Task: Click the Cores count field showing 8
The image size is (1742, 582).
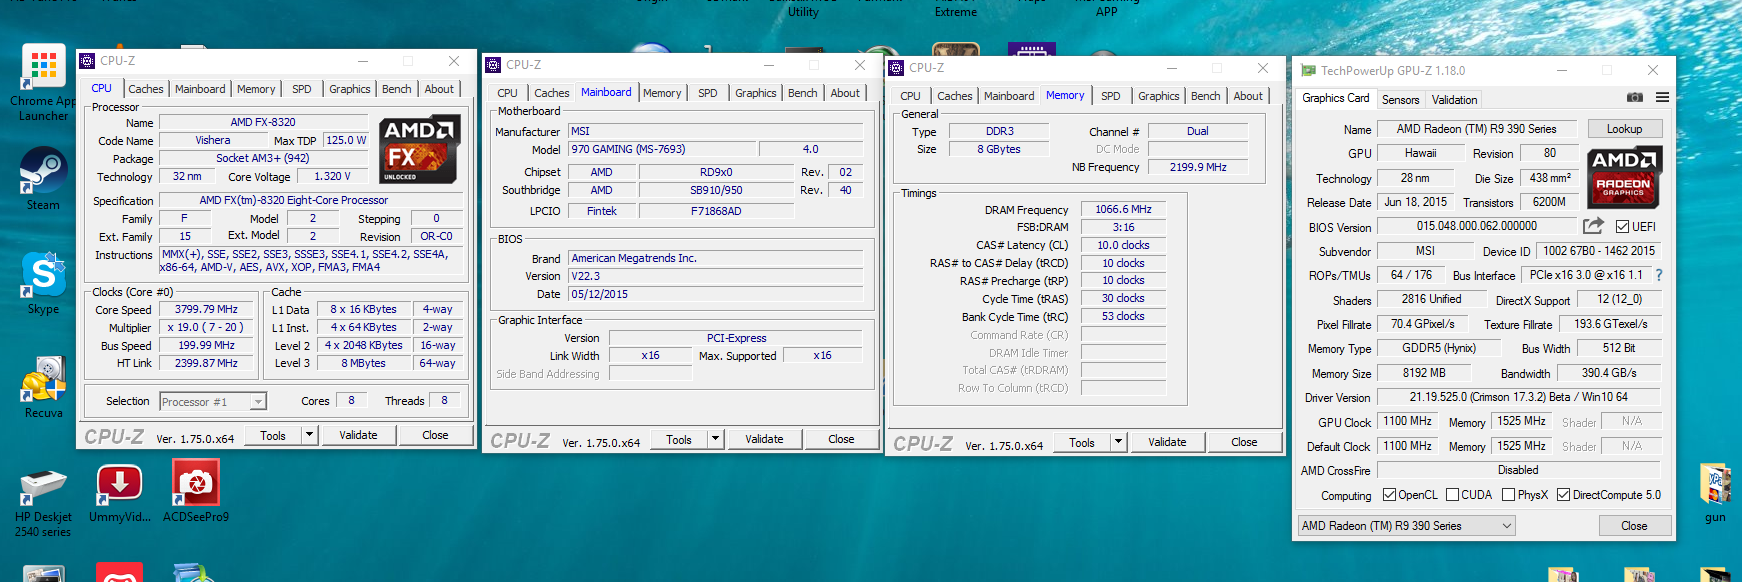Action: click(x=351, y=401)
